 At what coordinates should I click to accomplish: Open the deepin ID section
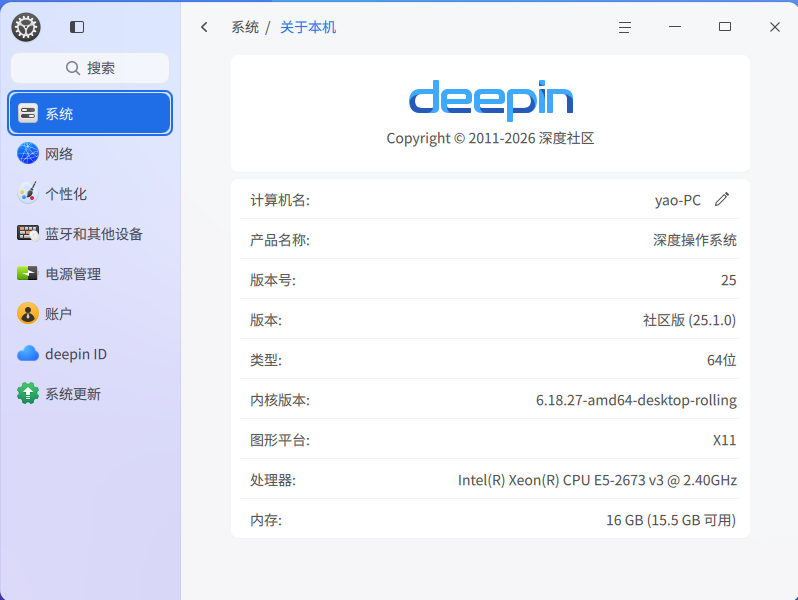90,354
